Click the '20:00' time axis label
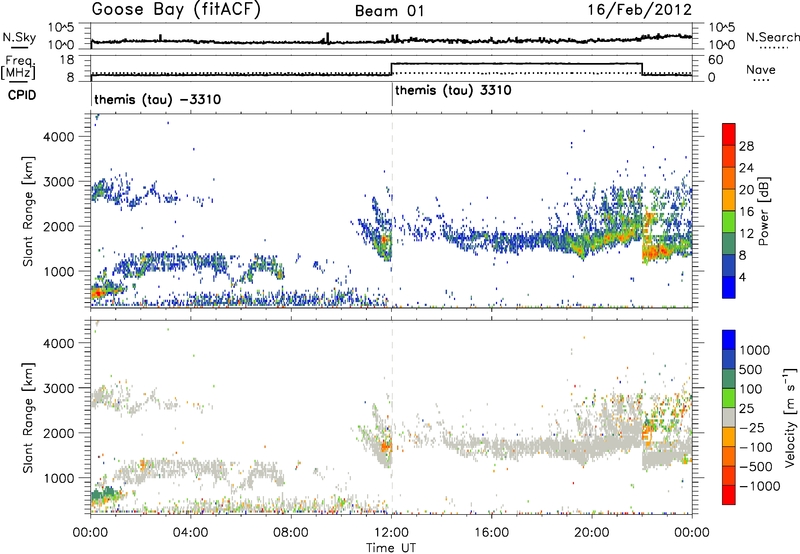The width and height of the screenshot is (800, 554). click(592, 533)
